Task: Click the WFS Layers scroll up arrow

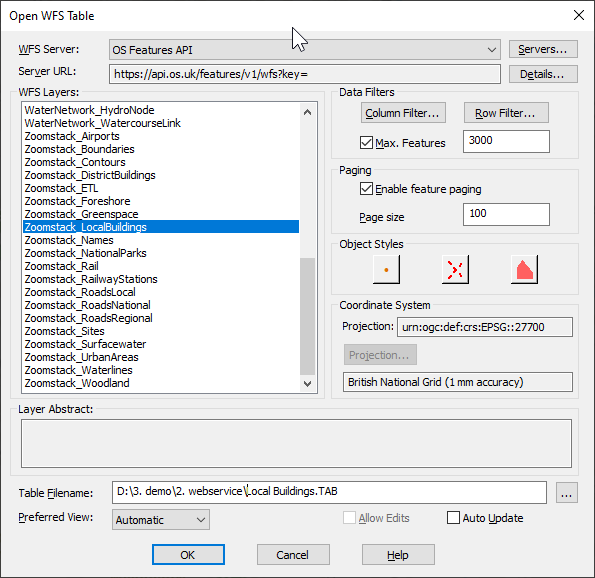Action: coord(308,112)
